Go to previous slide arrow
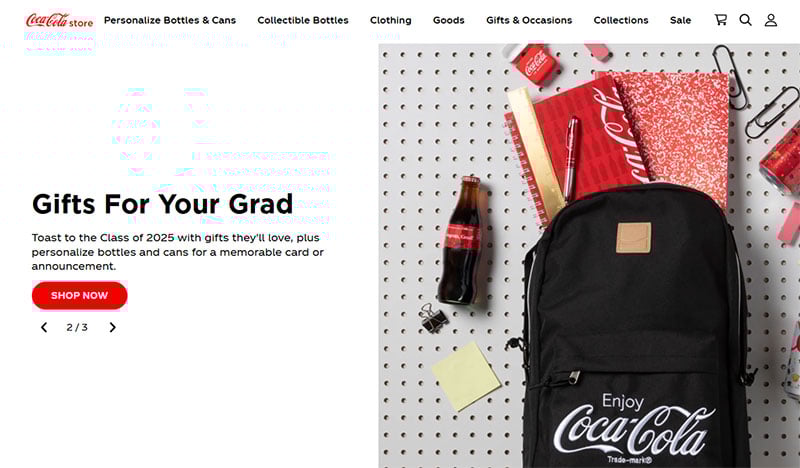The height and width of the screenshot is (468, 800). click(x=44, y=327)
